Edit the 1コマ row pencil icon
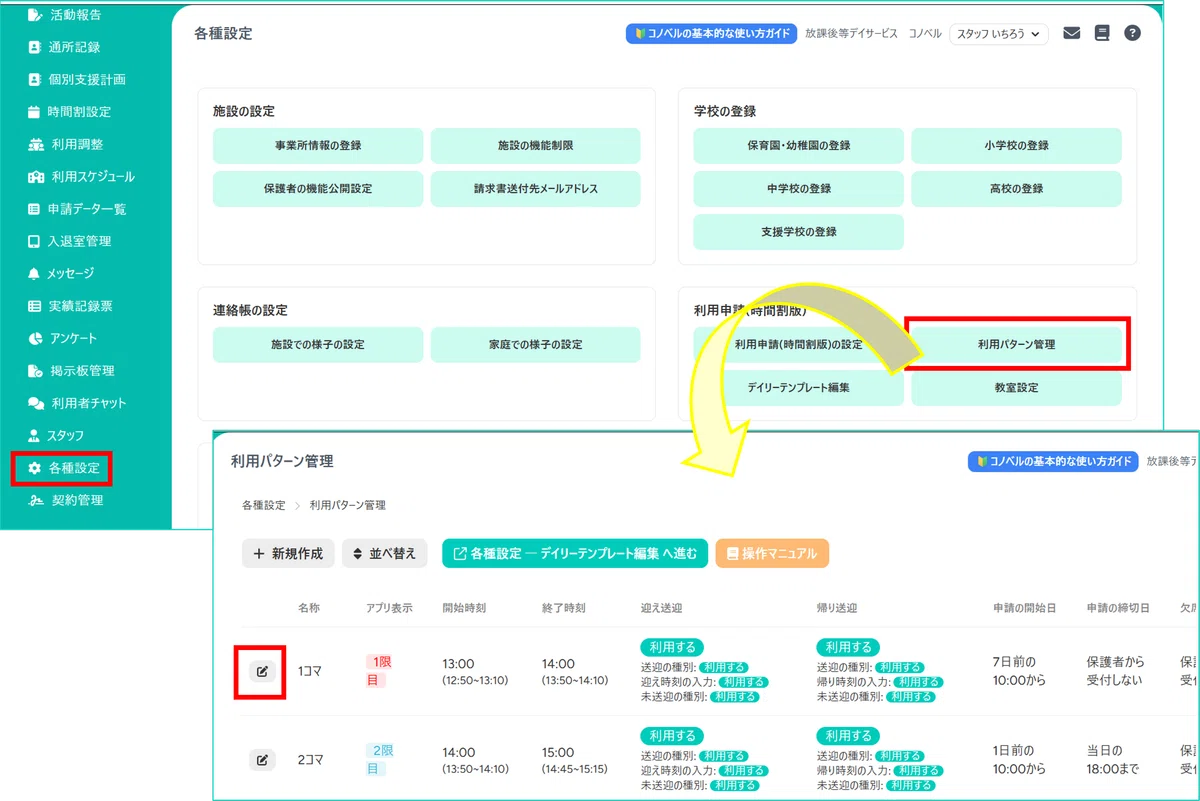Screen dimensions: 1200x801 [x=262, y=671]
